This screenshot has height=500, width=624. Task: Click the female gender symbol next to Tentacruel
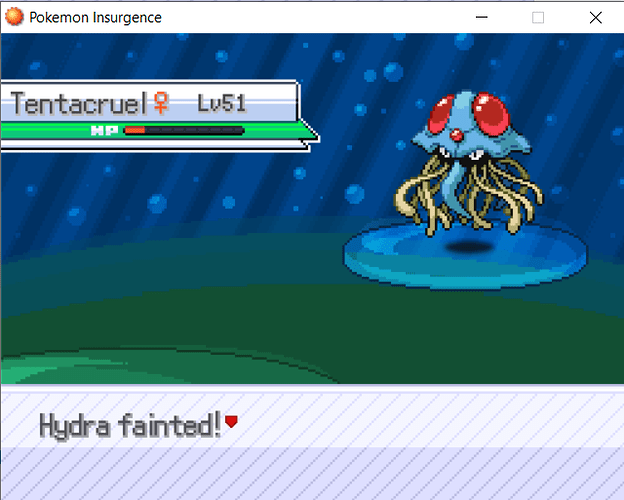click(161, 103)
